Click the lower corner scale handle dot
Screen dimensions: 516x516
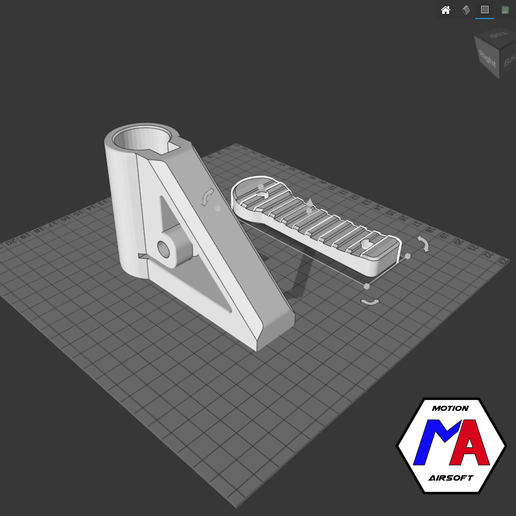pos(367,286)
